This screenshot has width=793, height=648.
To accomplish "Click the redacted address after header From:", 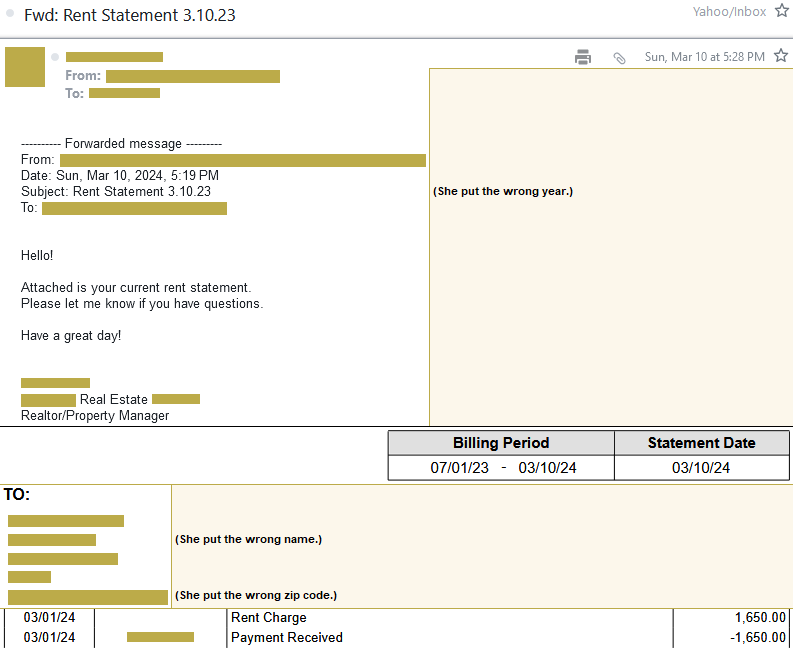I will tap(192, 76).
